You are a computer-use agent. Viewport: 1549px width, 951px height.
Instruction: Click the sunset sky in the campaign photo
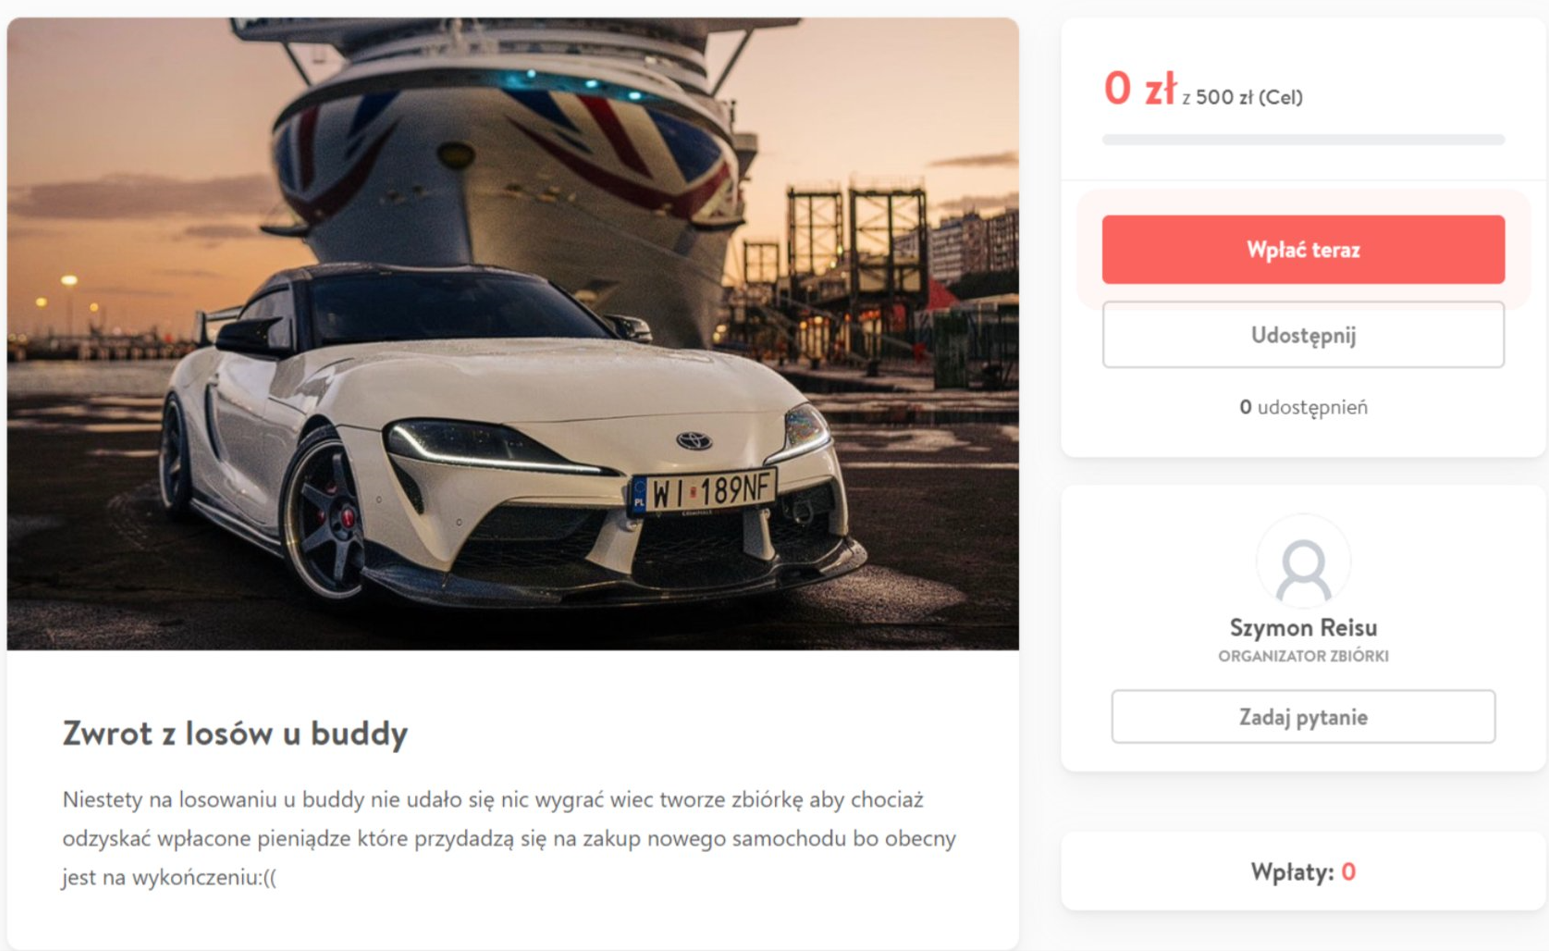130,110
